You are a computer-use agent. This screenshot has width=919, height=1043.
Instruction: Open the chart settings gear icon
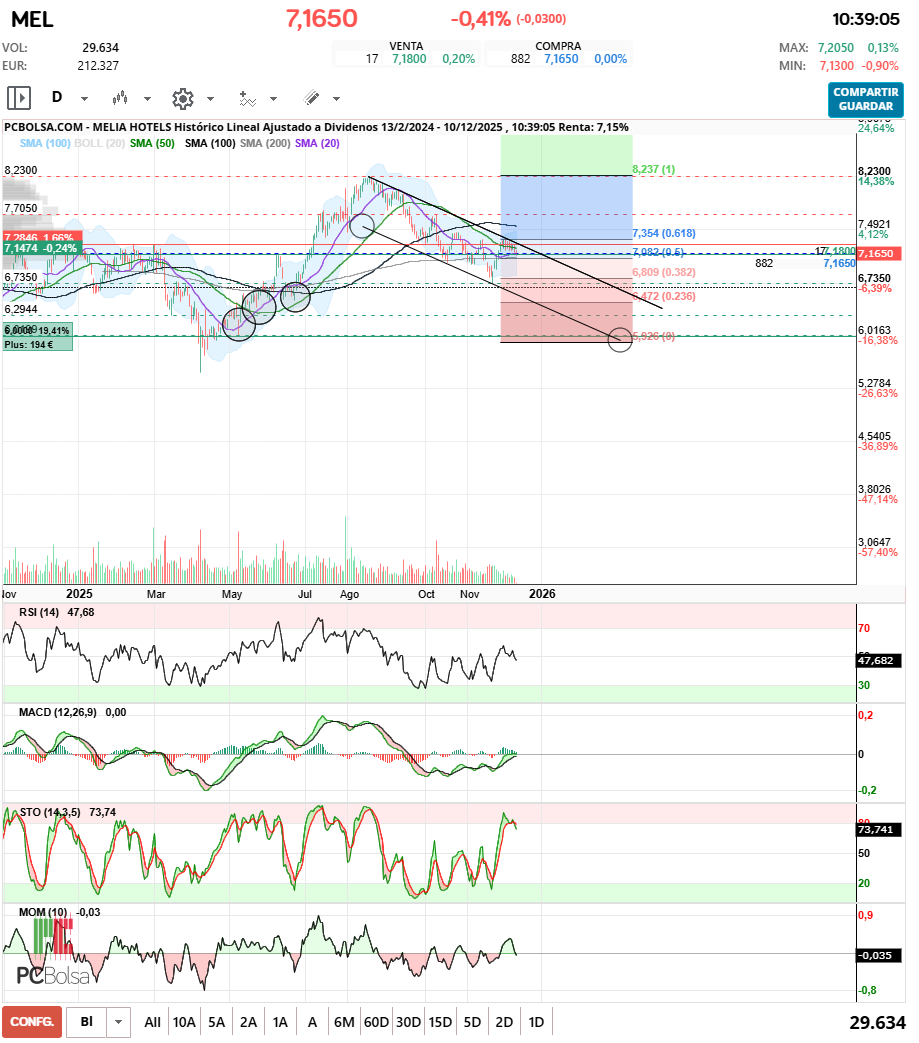point(182,98)
